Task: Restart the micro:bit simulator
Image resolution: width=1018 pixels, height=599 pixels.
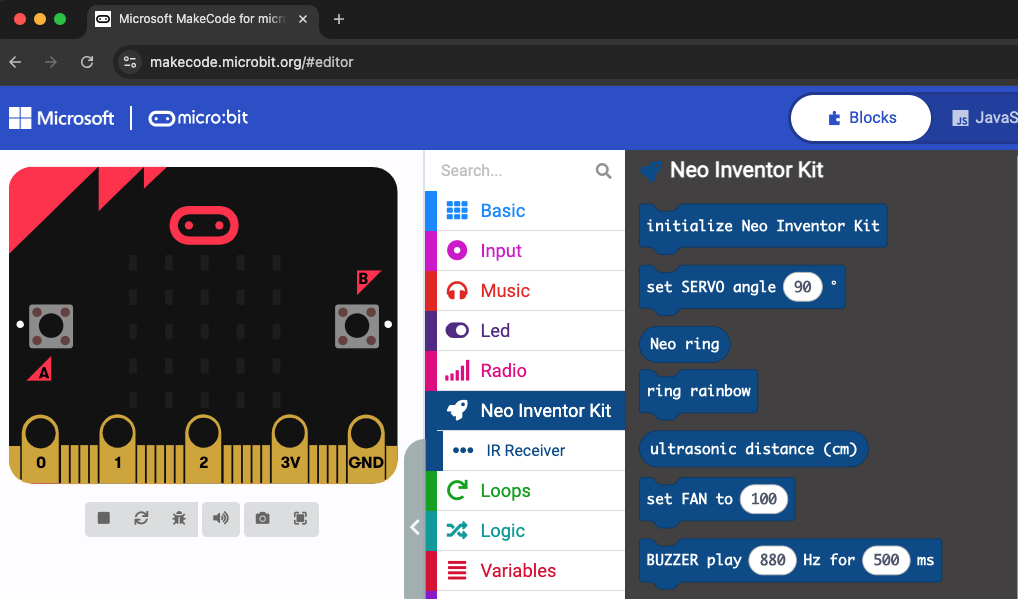Action: [141, 519]
